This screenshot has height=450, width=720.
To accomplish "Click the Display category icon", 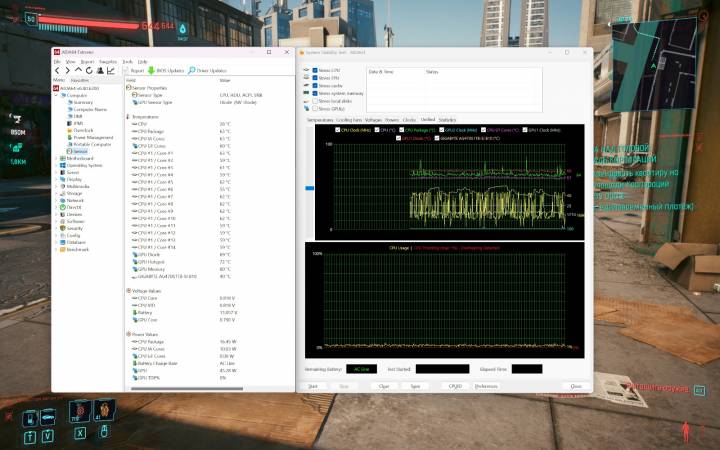I will click(x=63, y=180).
